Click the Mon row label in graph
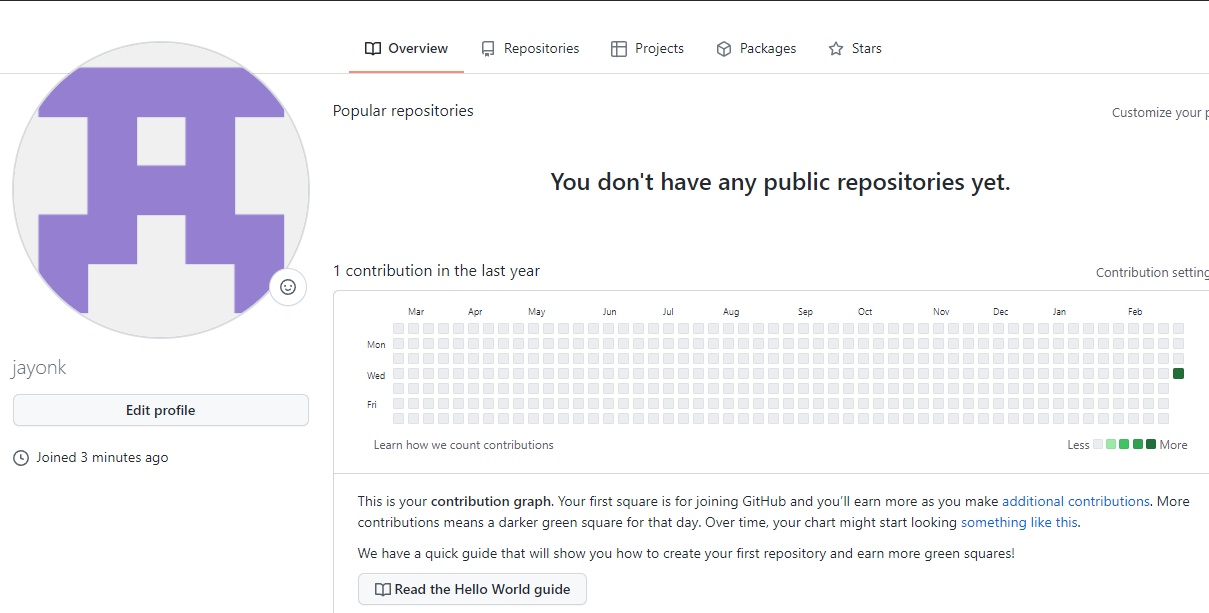Viewport: 1209px width, 613px height. pos(376,345)
